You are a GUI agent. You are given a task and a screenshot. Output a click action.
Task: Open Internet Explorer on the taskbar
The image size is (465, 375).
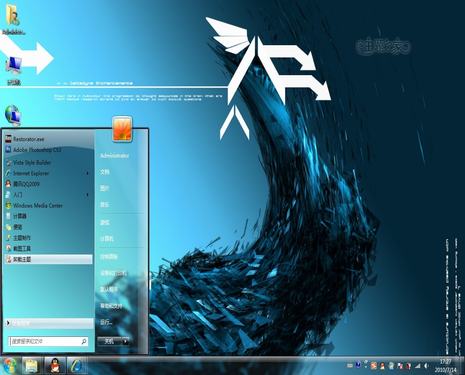point(77,366)
